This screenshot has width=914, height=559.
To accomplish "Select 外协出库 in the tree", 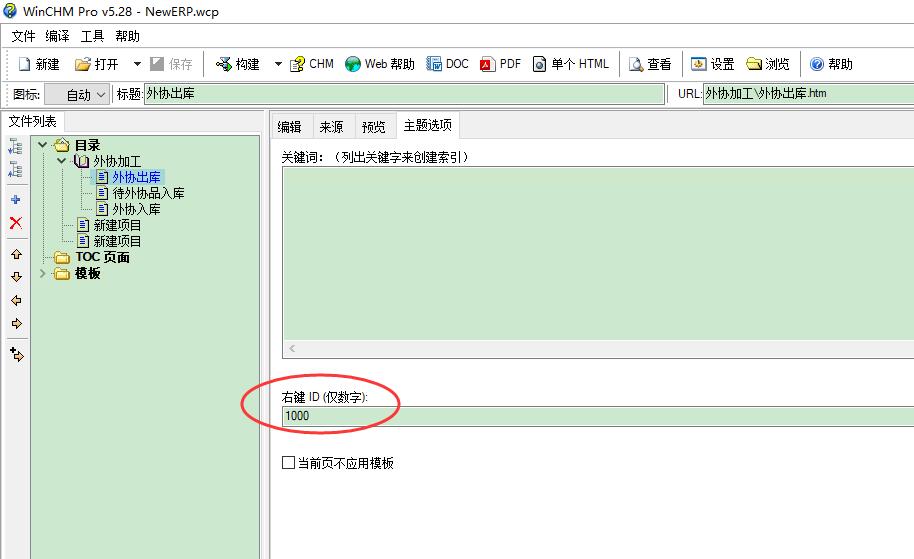I will pos(136,177).
